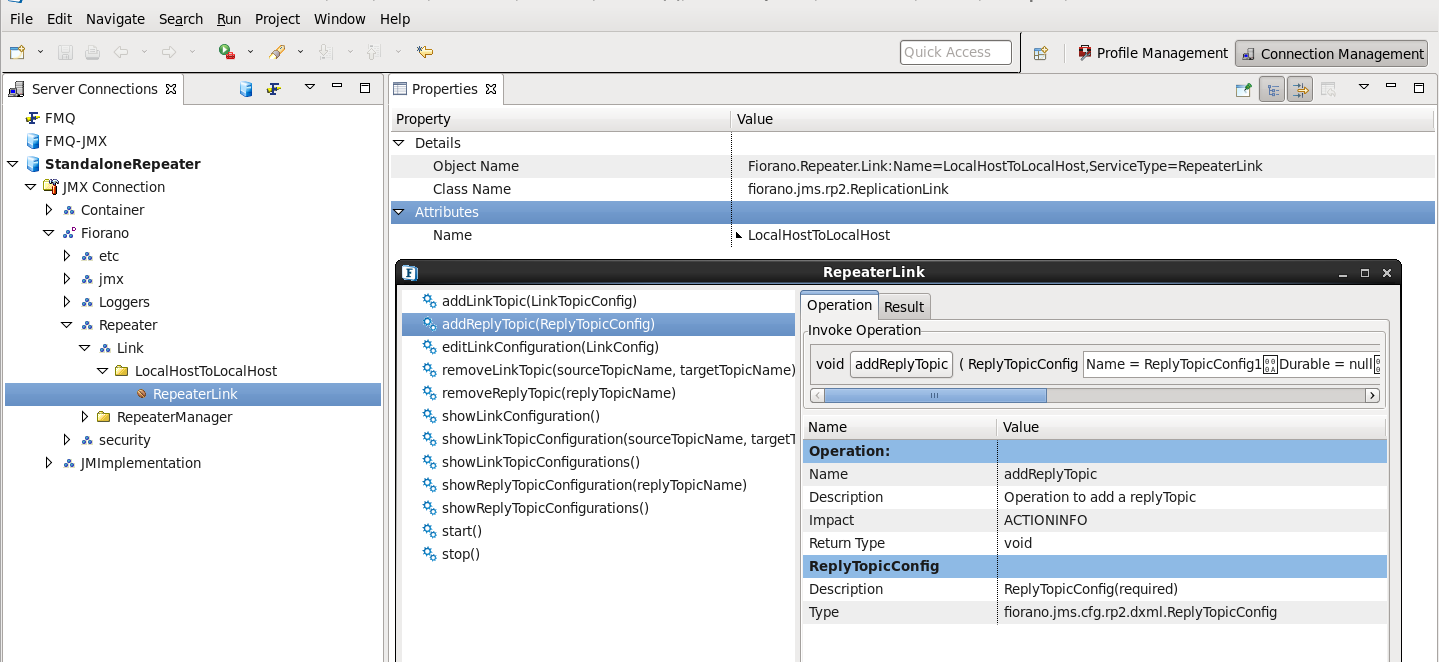1439x662 pixels.
Task: Open the File menu
Action: tap(21, 19)
